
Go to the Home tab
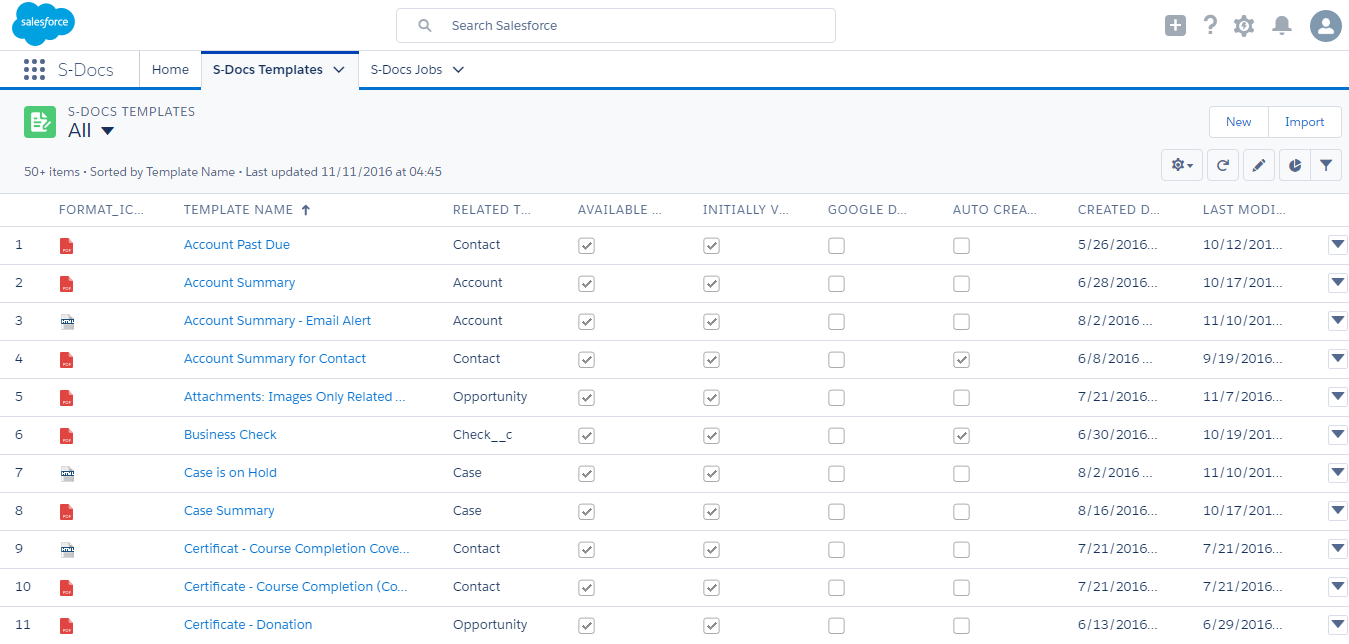[170, 70]
